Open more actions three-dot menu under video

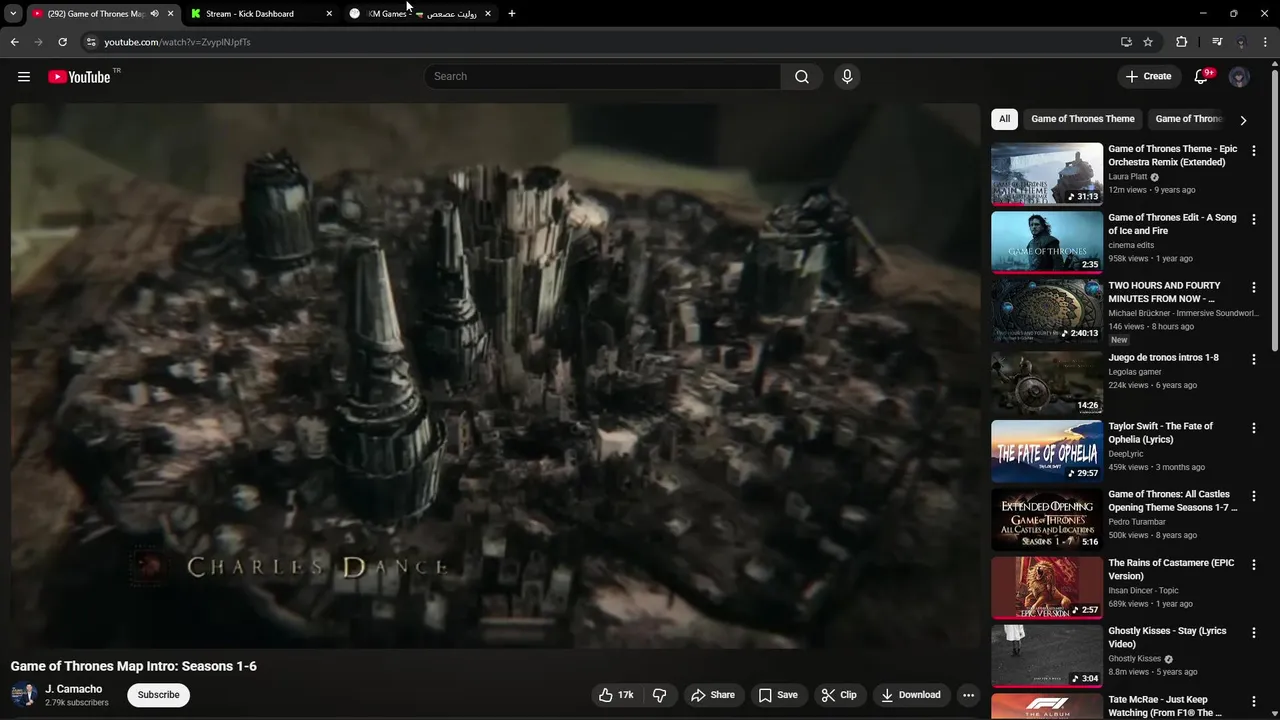pyautogui.click(x=968, y=695)
